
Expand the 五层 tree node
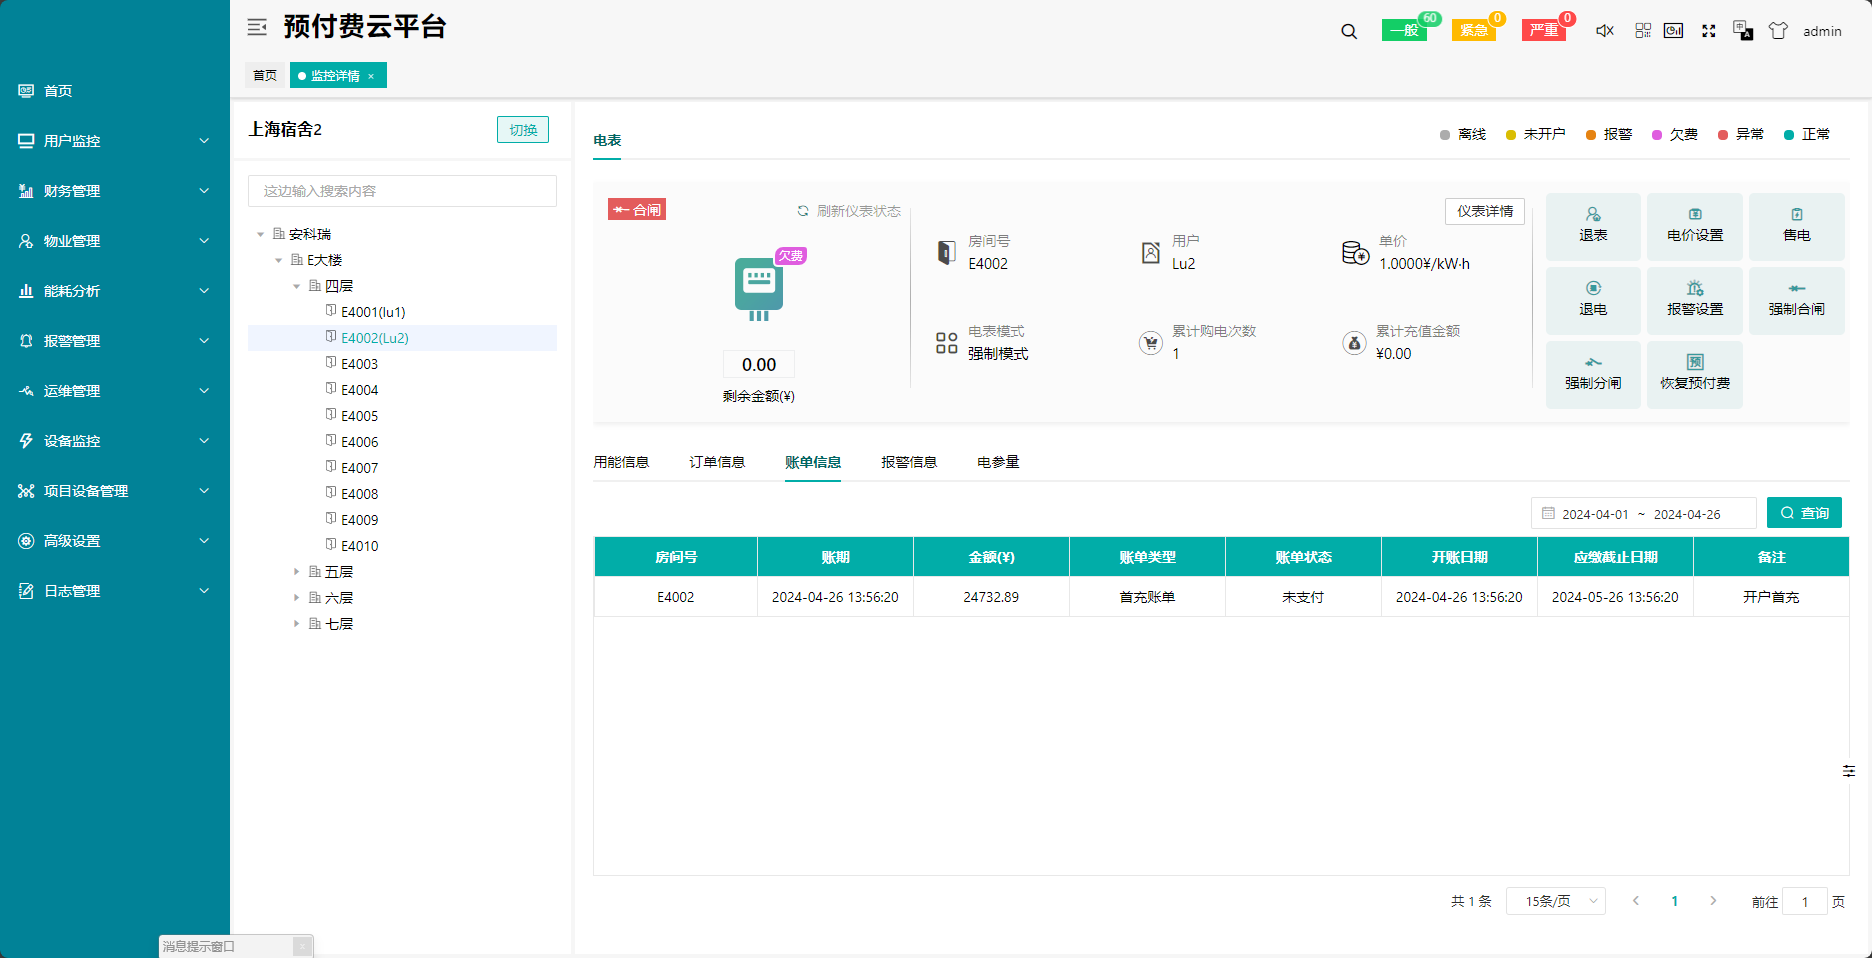point(296,572)
